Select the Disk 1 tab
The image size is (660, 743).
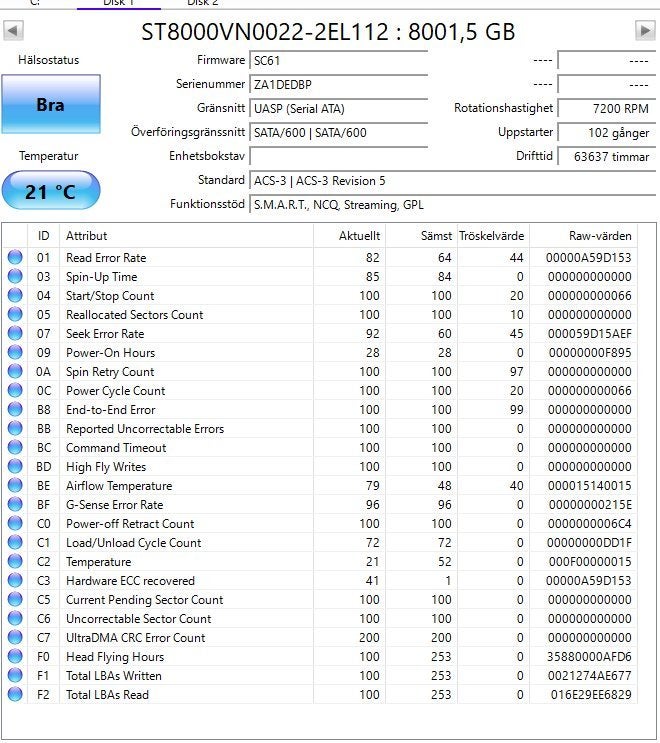click(x=118, y=3)
